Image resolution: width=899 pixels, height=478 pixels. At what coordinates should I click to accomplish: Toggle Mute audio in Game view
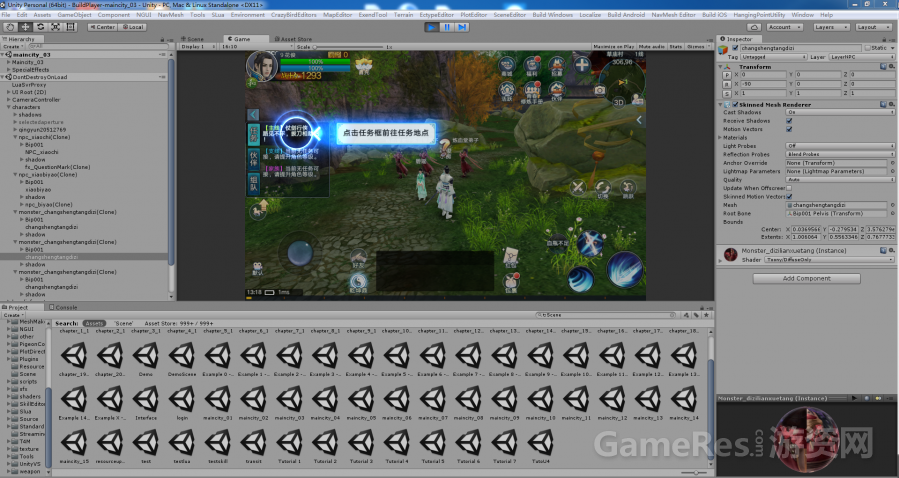point(651,46)
